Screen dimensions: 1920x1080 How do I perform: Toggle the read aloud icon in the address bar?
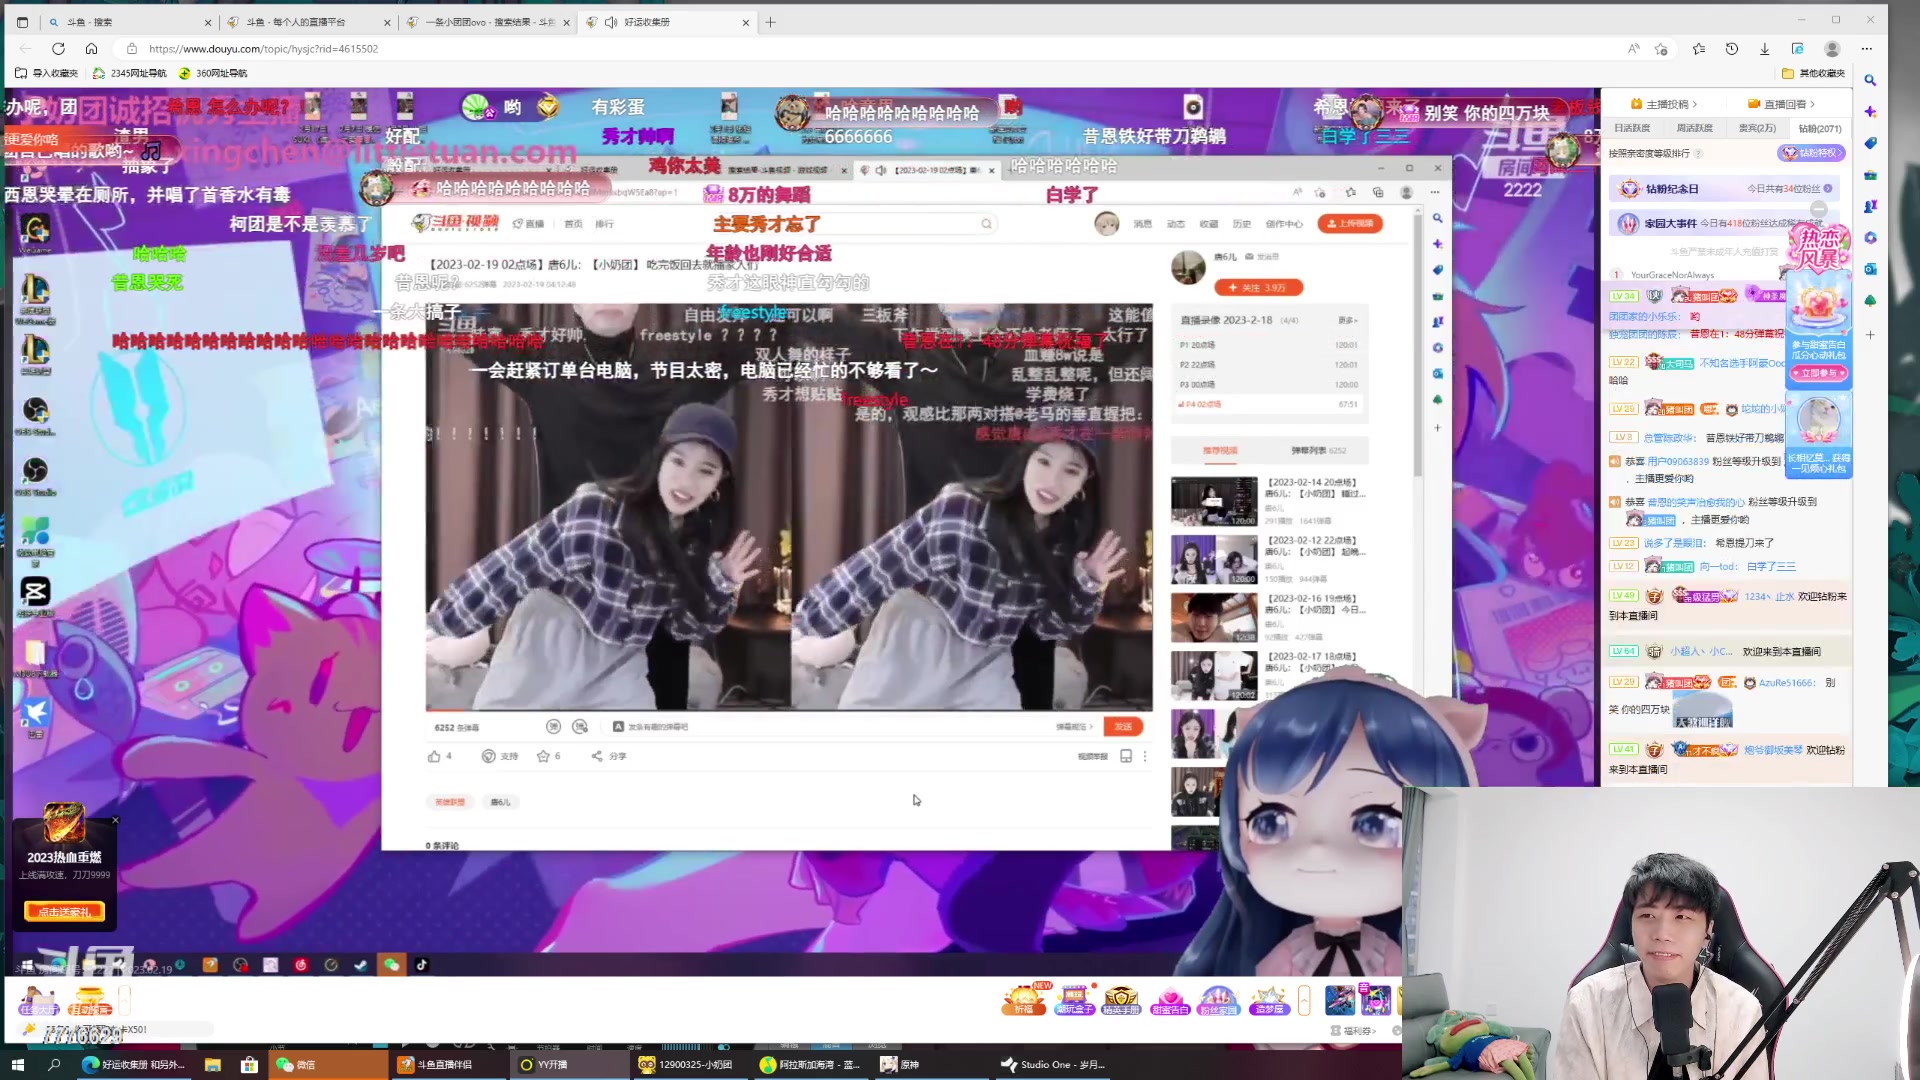point(1633,48)
